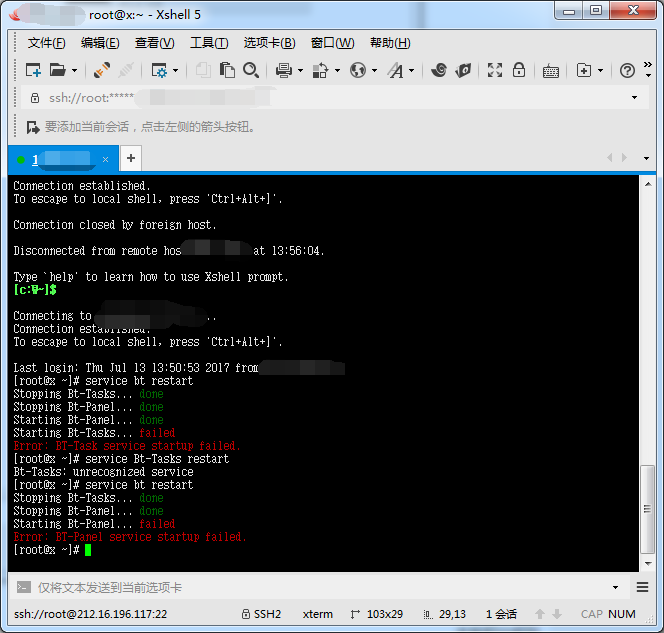Expand the Properties icon dropdown arrow
The image size is (664, 633).
176,70
